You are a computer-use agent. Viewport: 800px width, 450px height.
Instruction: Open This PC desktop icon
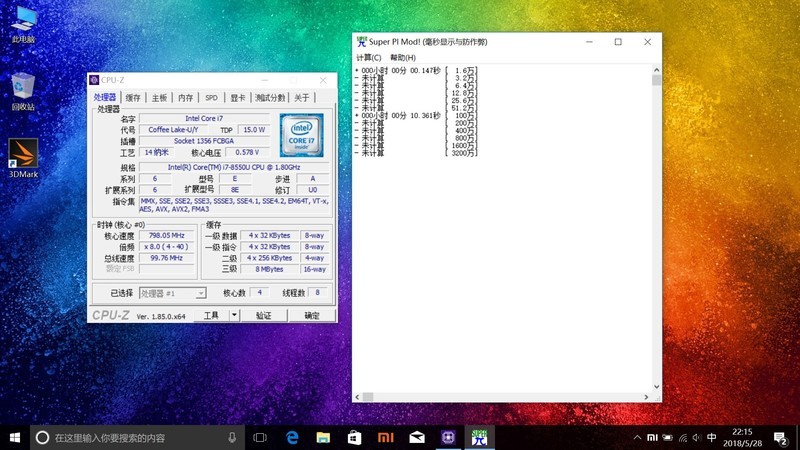(22, 20)
